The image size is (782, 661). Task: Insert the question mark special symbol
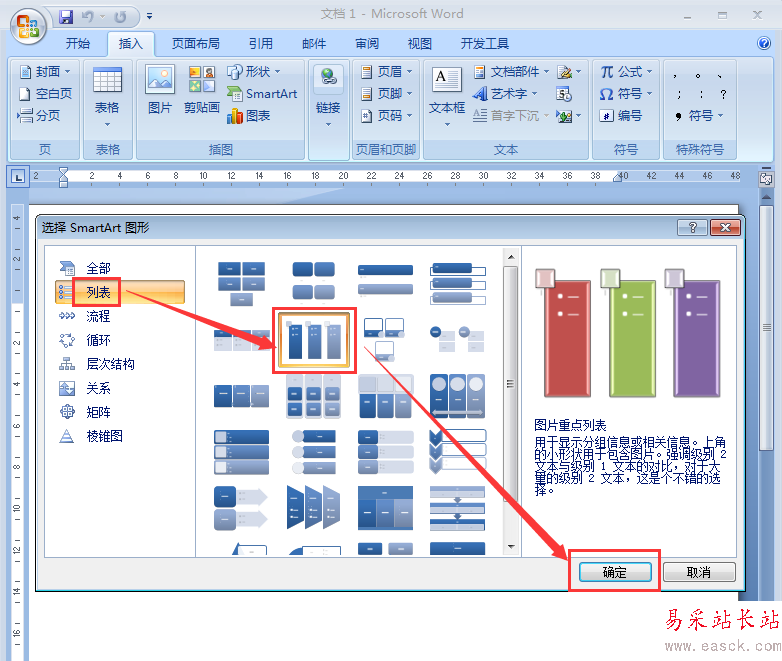[723, 94]
